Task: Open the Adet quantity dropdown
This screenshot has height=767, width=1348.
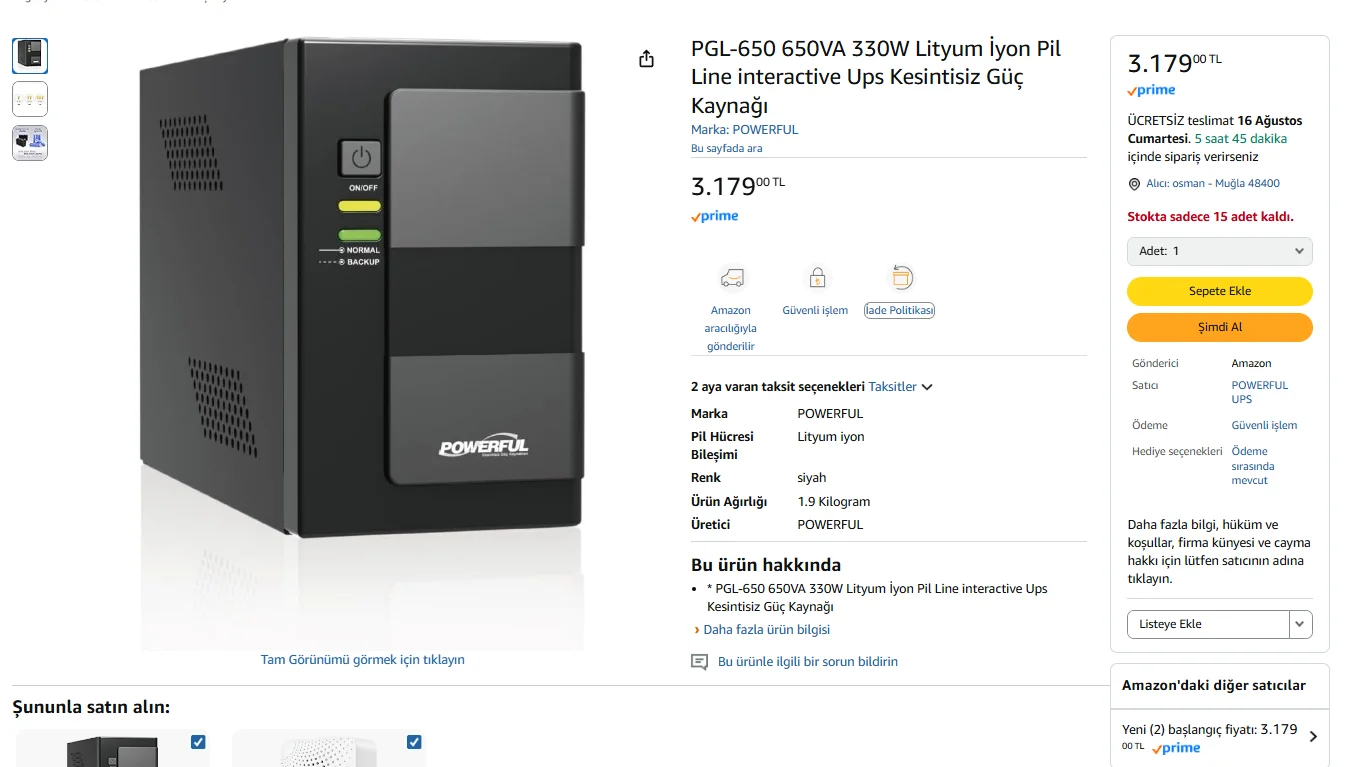Action: tap(1219, 251)
